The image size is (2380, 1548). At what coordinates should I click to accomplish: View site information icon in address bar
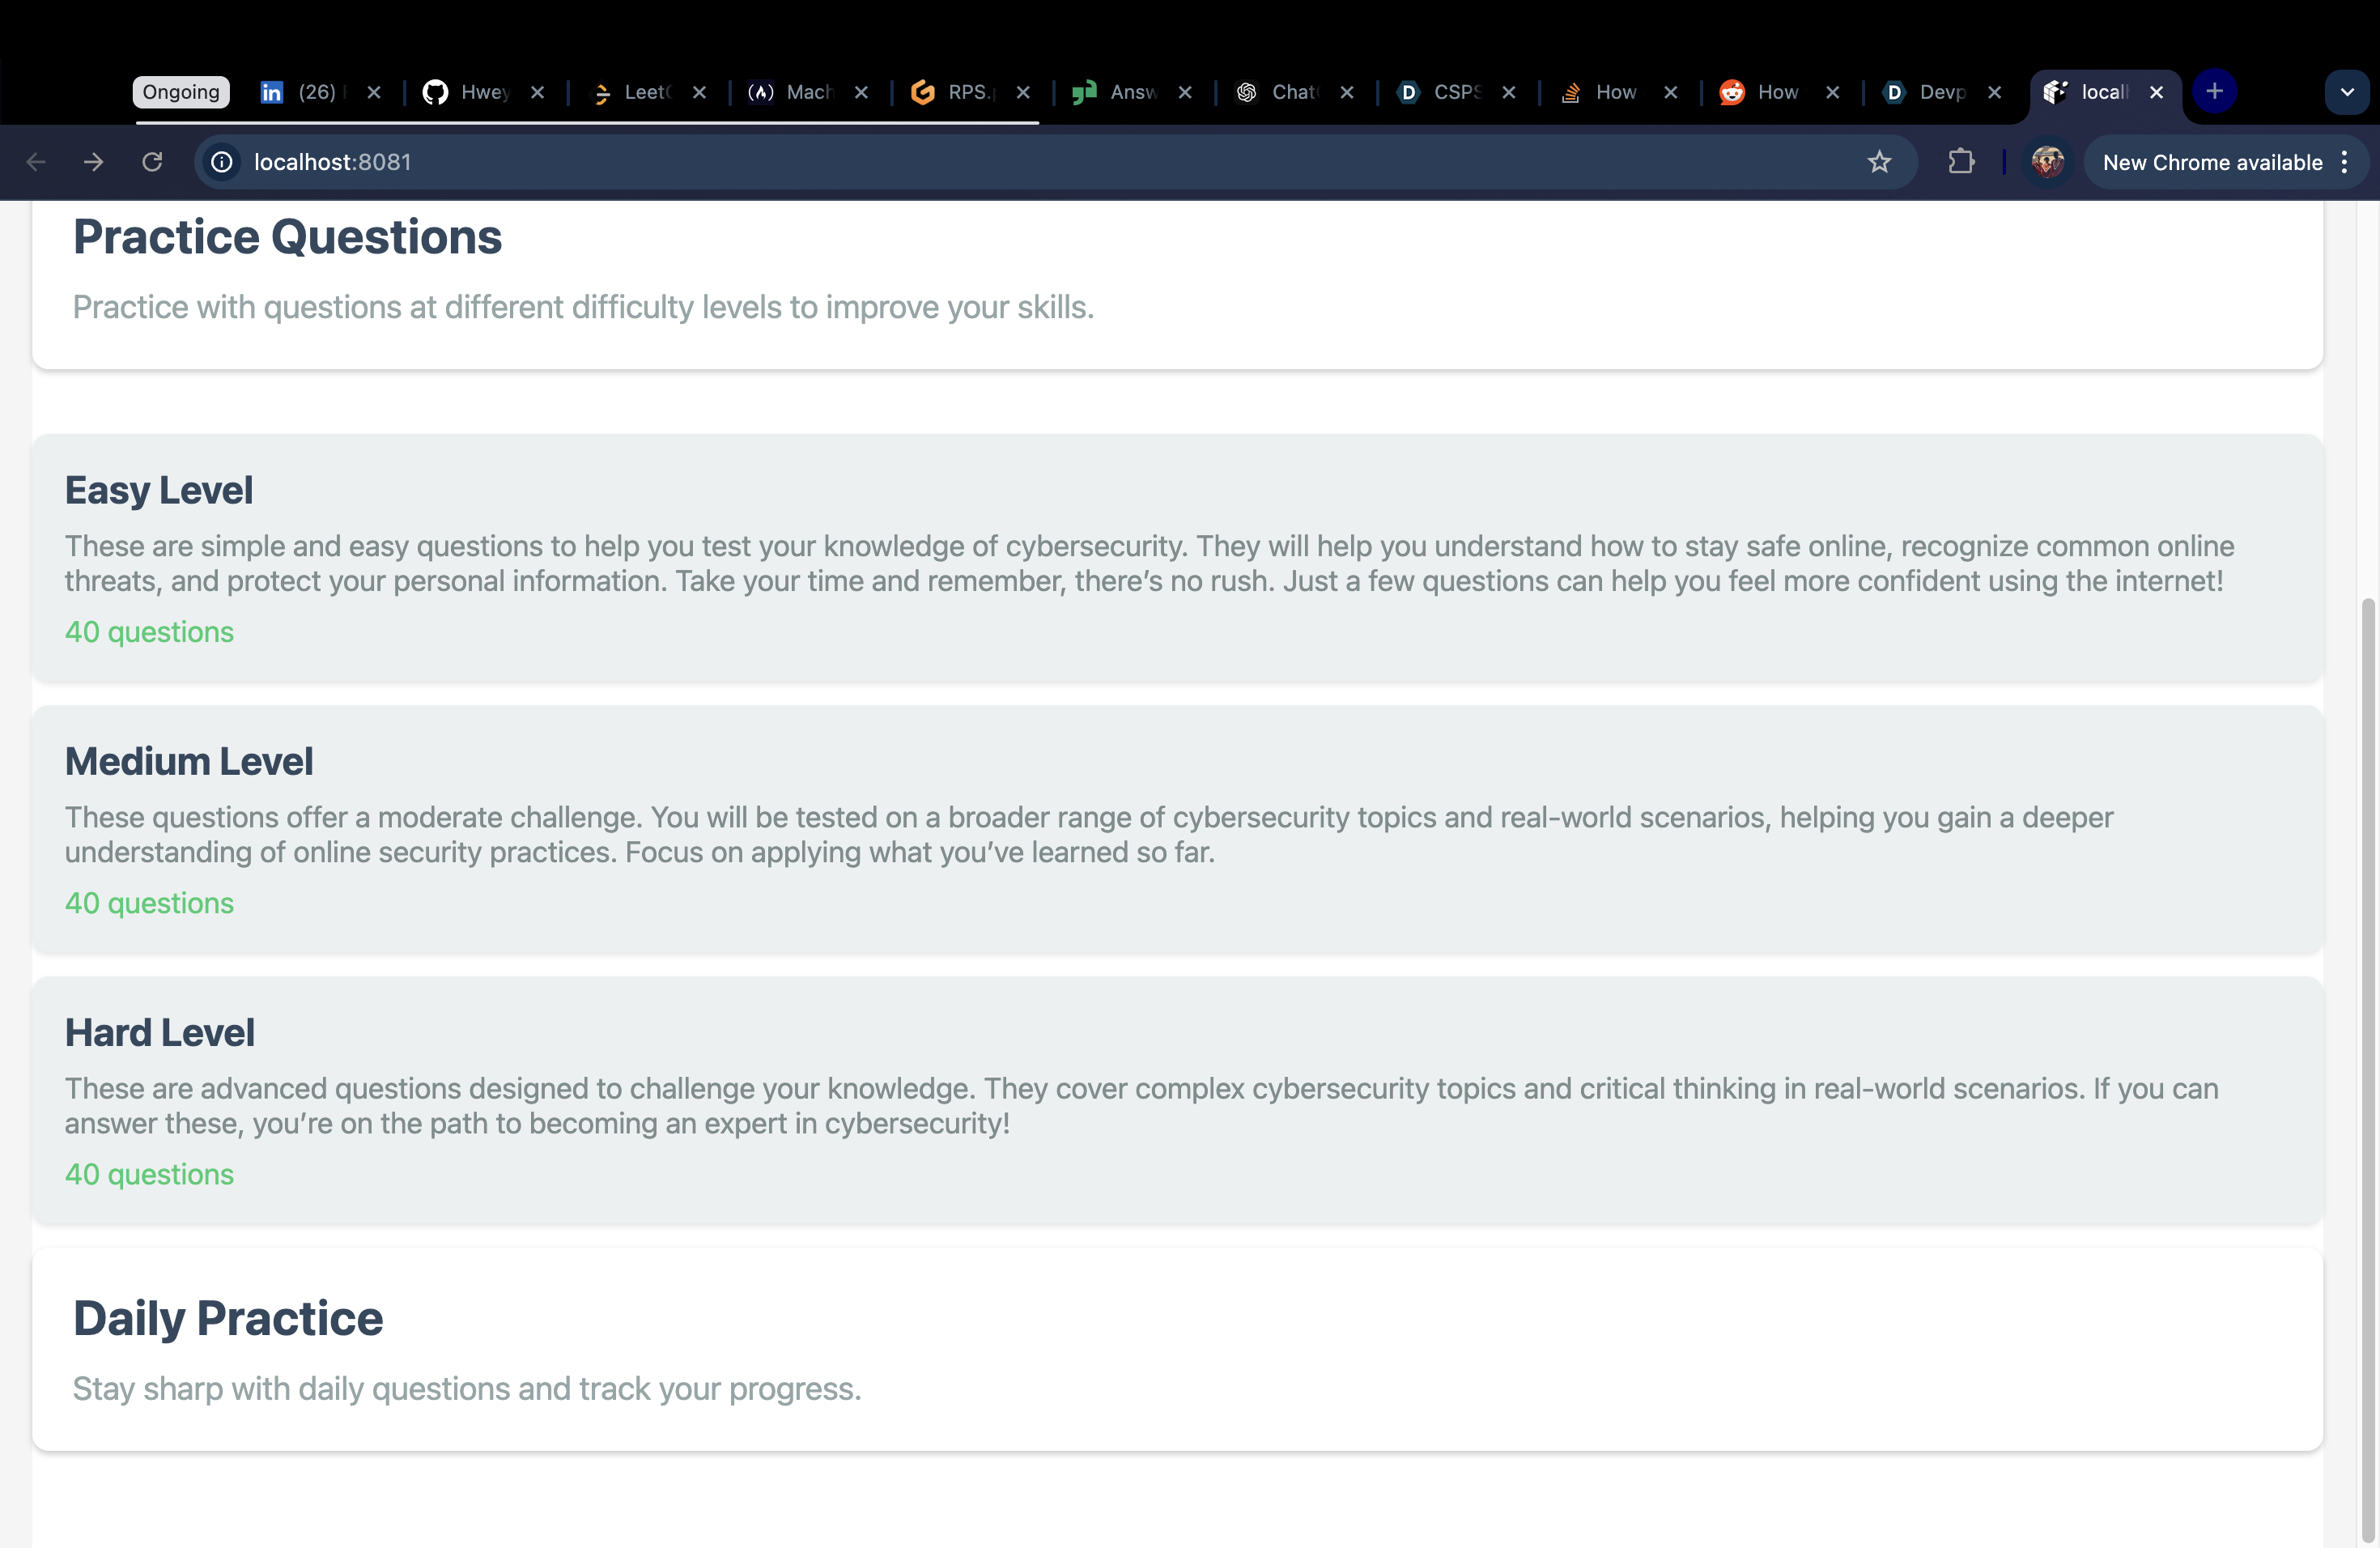point(222,162)
